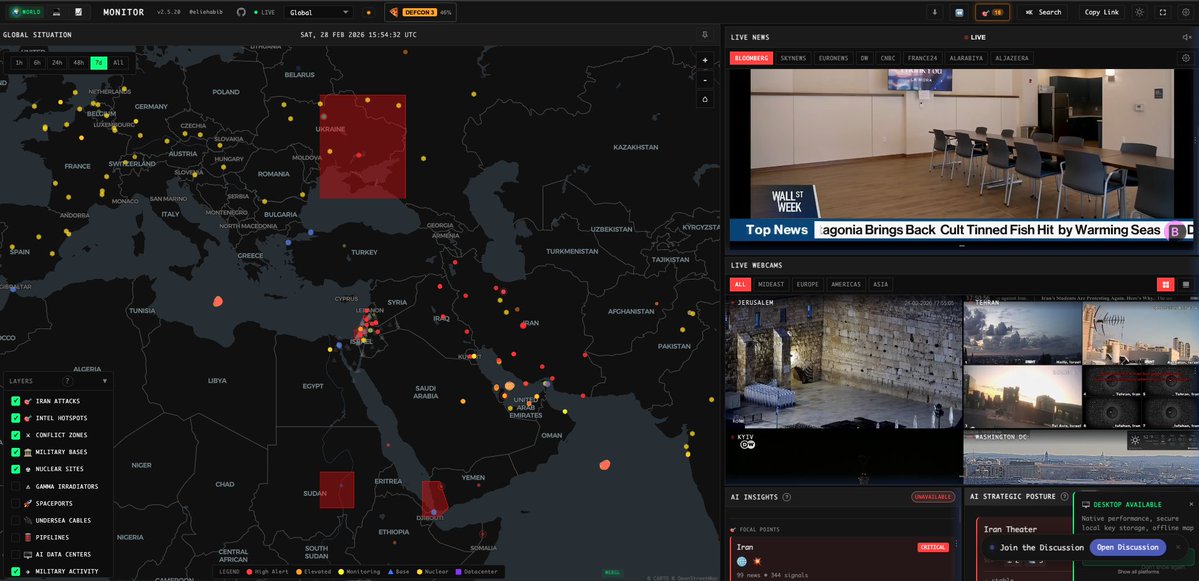Dismiss the Join the Discussion banner

coord(1178,547)
